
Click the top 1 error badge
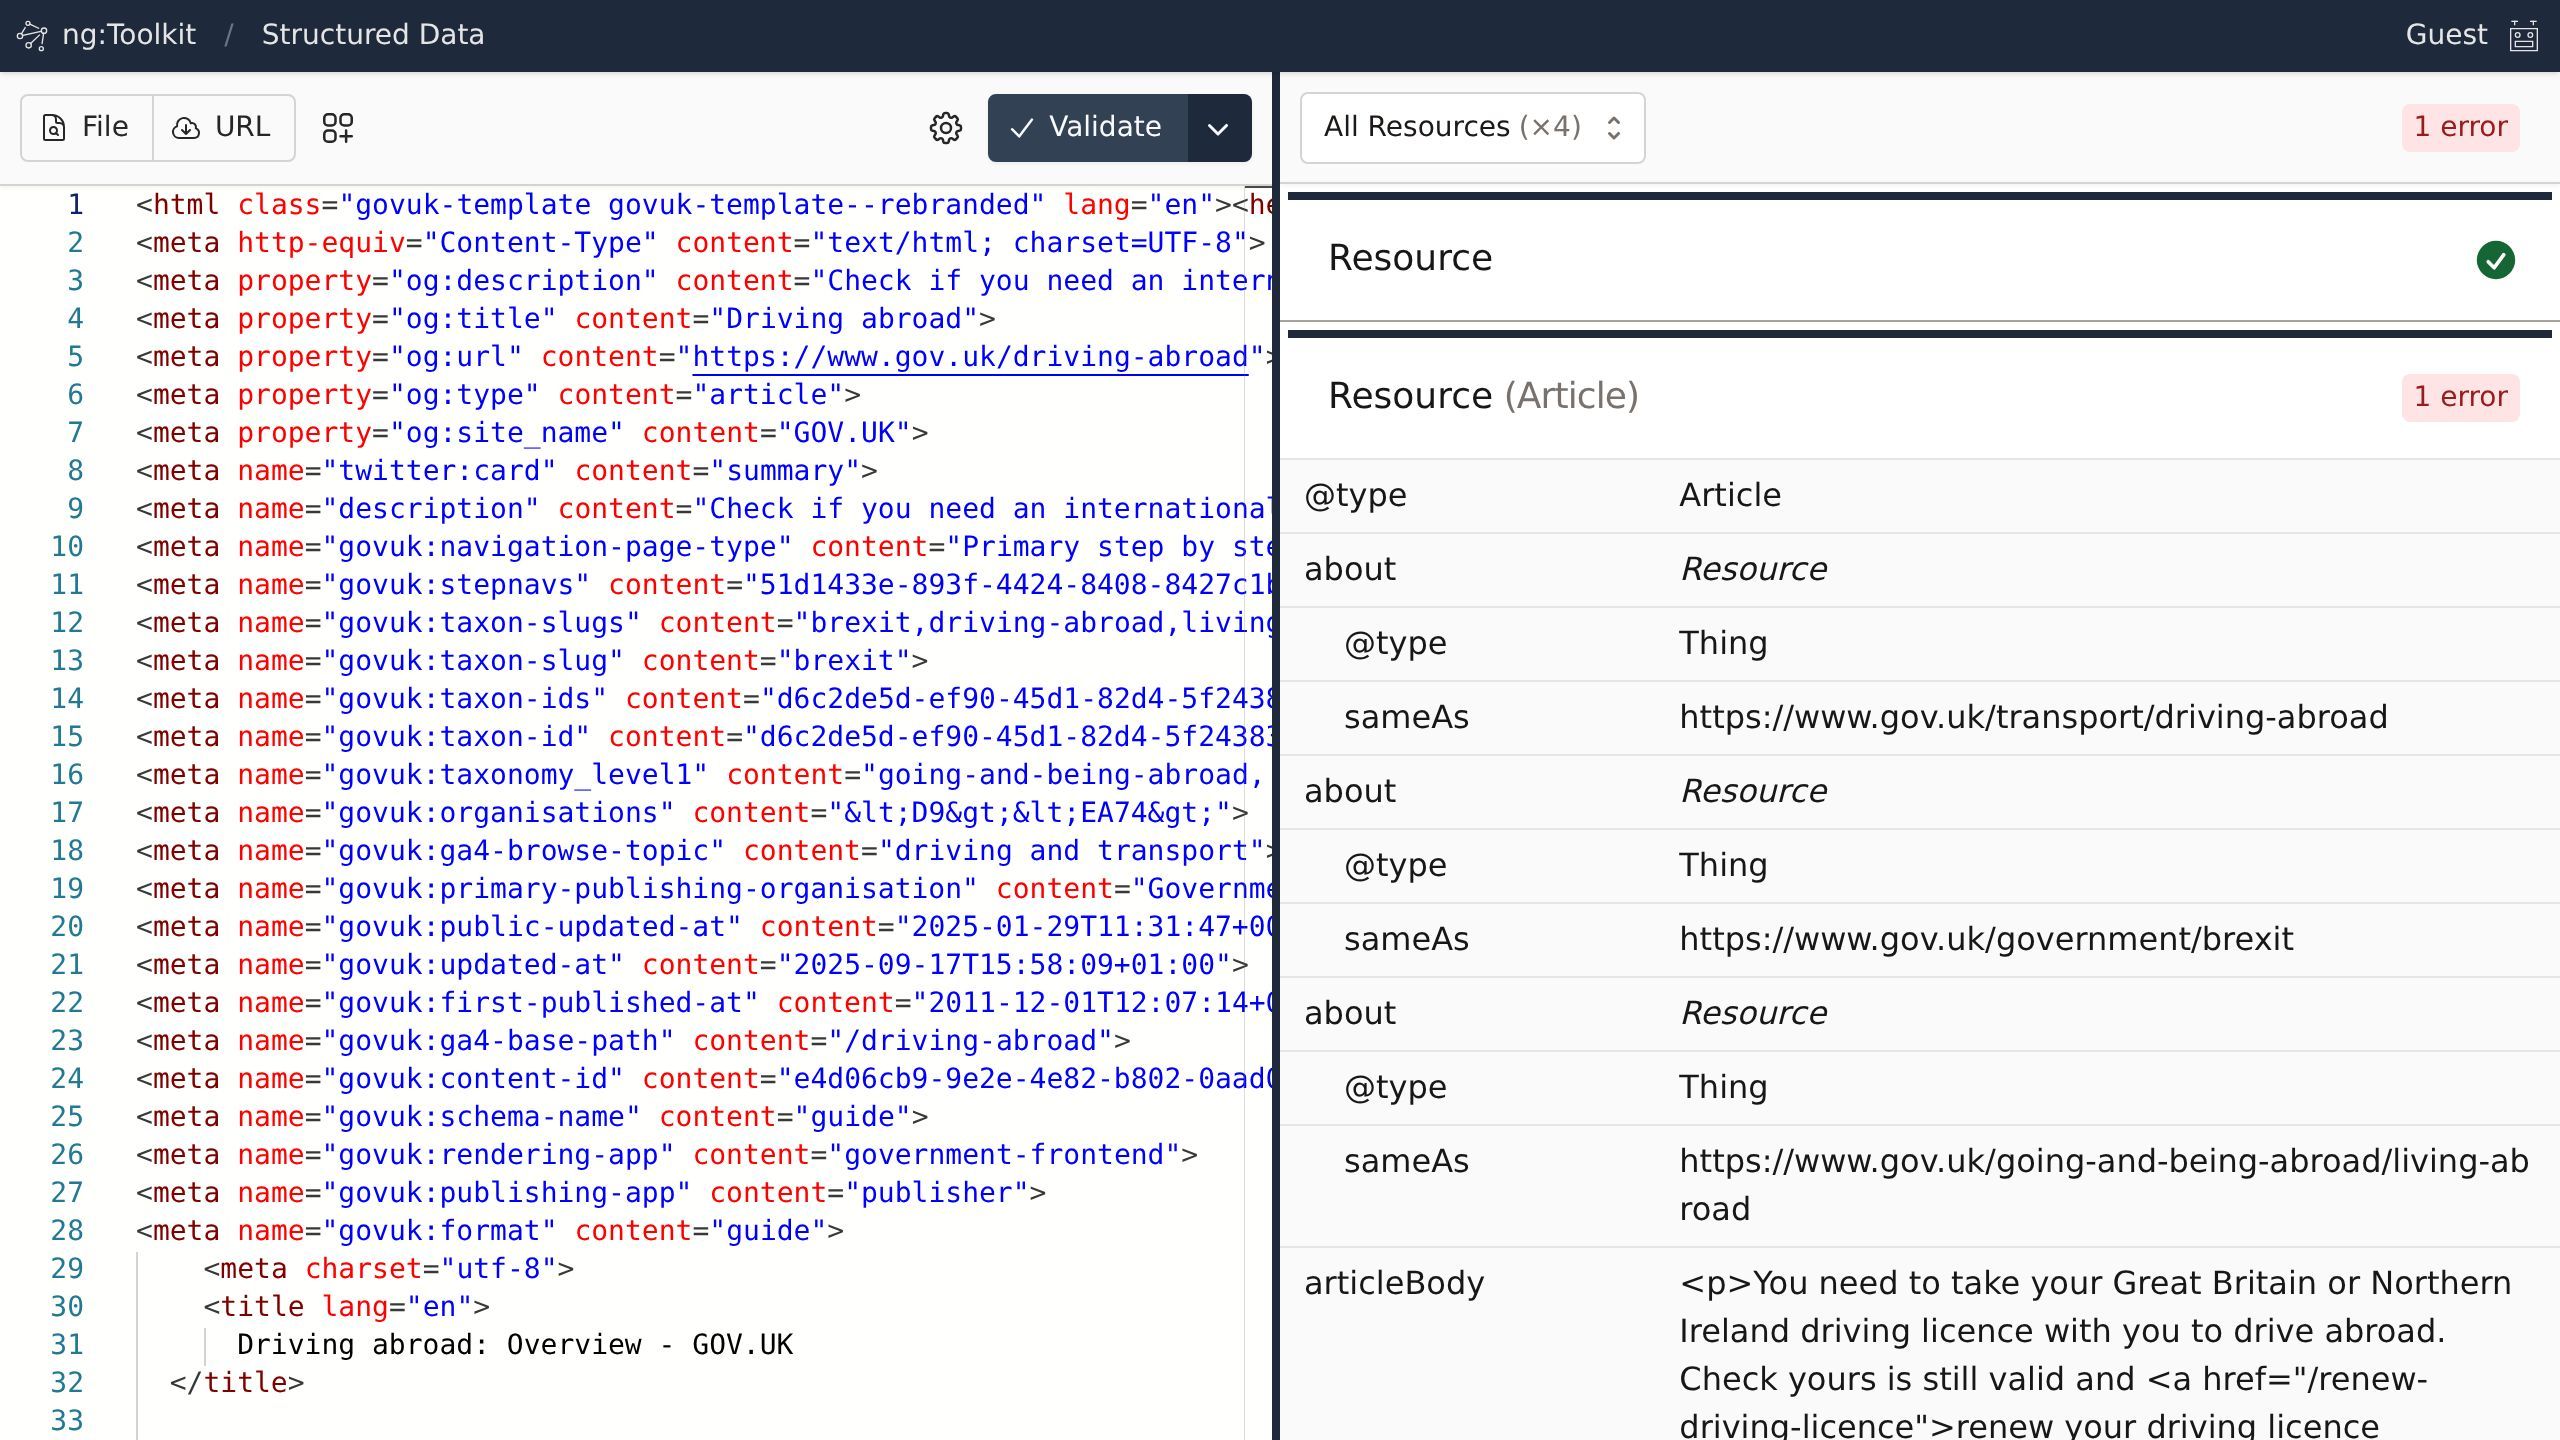pos(2459,128)
